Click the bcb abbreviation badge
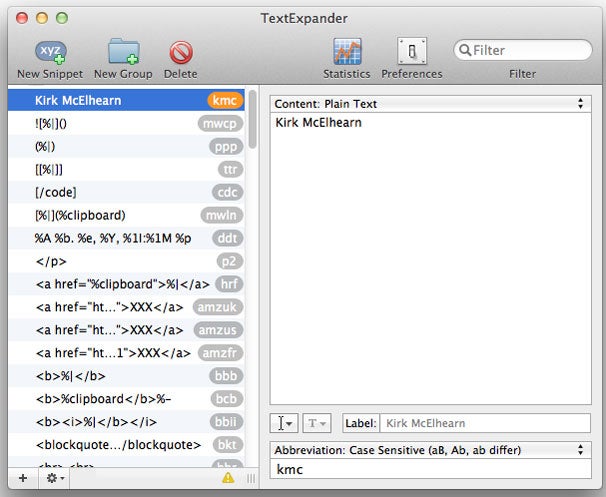Screen dimensions: 606x497 tap(227, 399)
